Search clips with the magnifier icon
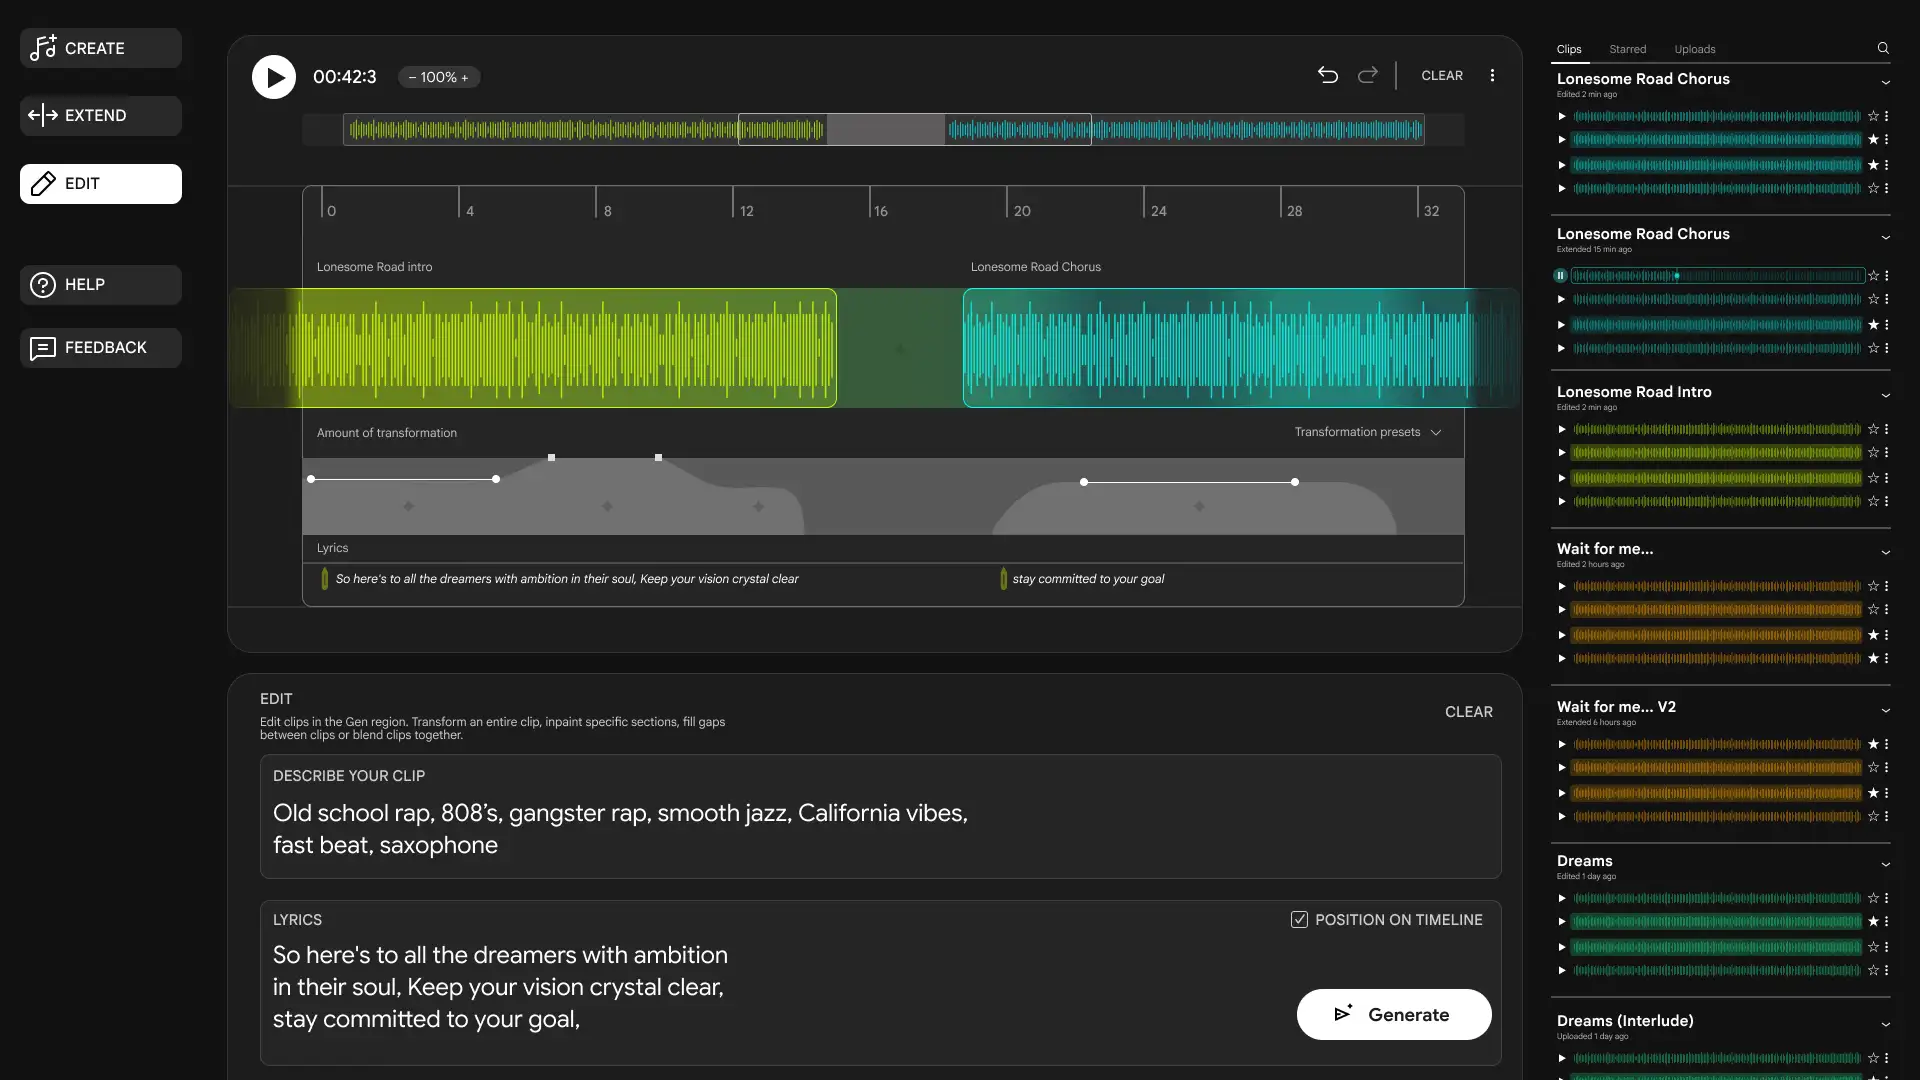 tap(1883, 48)
